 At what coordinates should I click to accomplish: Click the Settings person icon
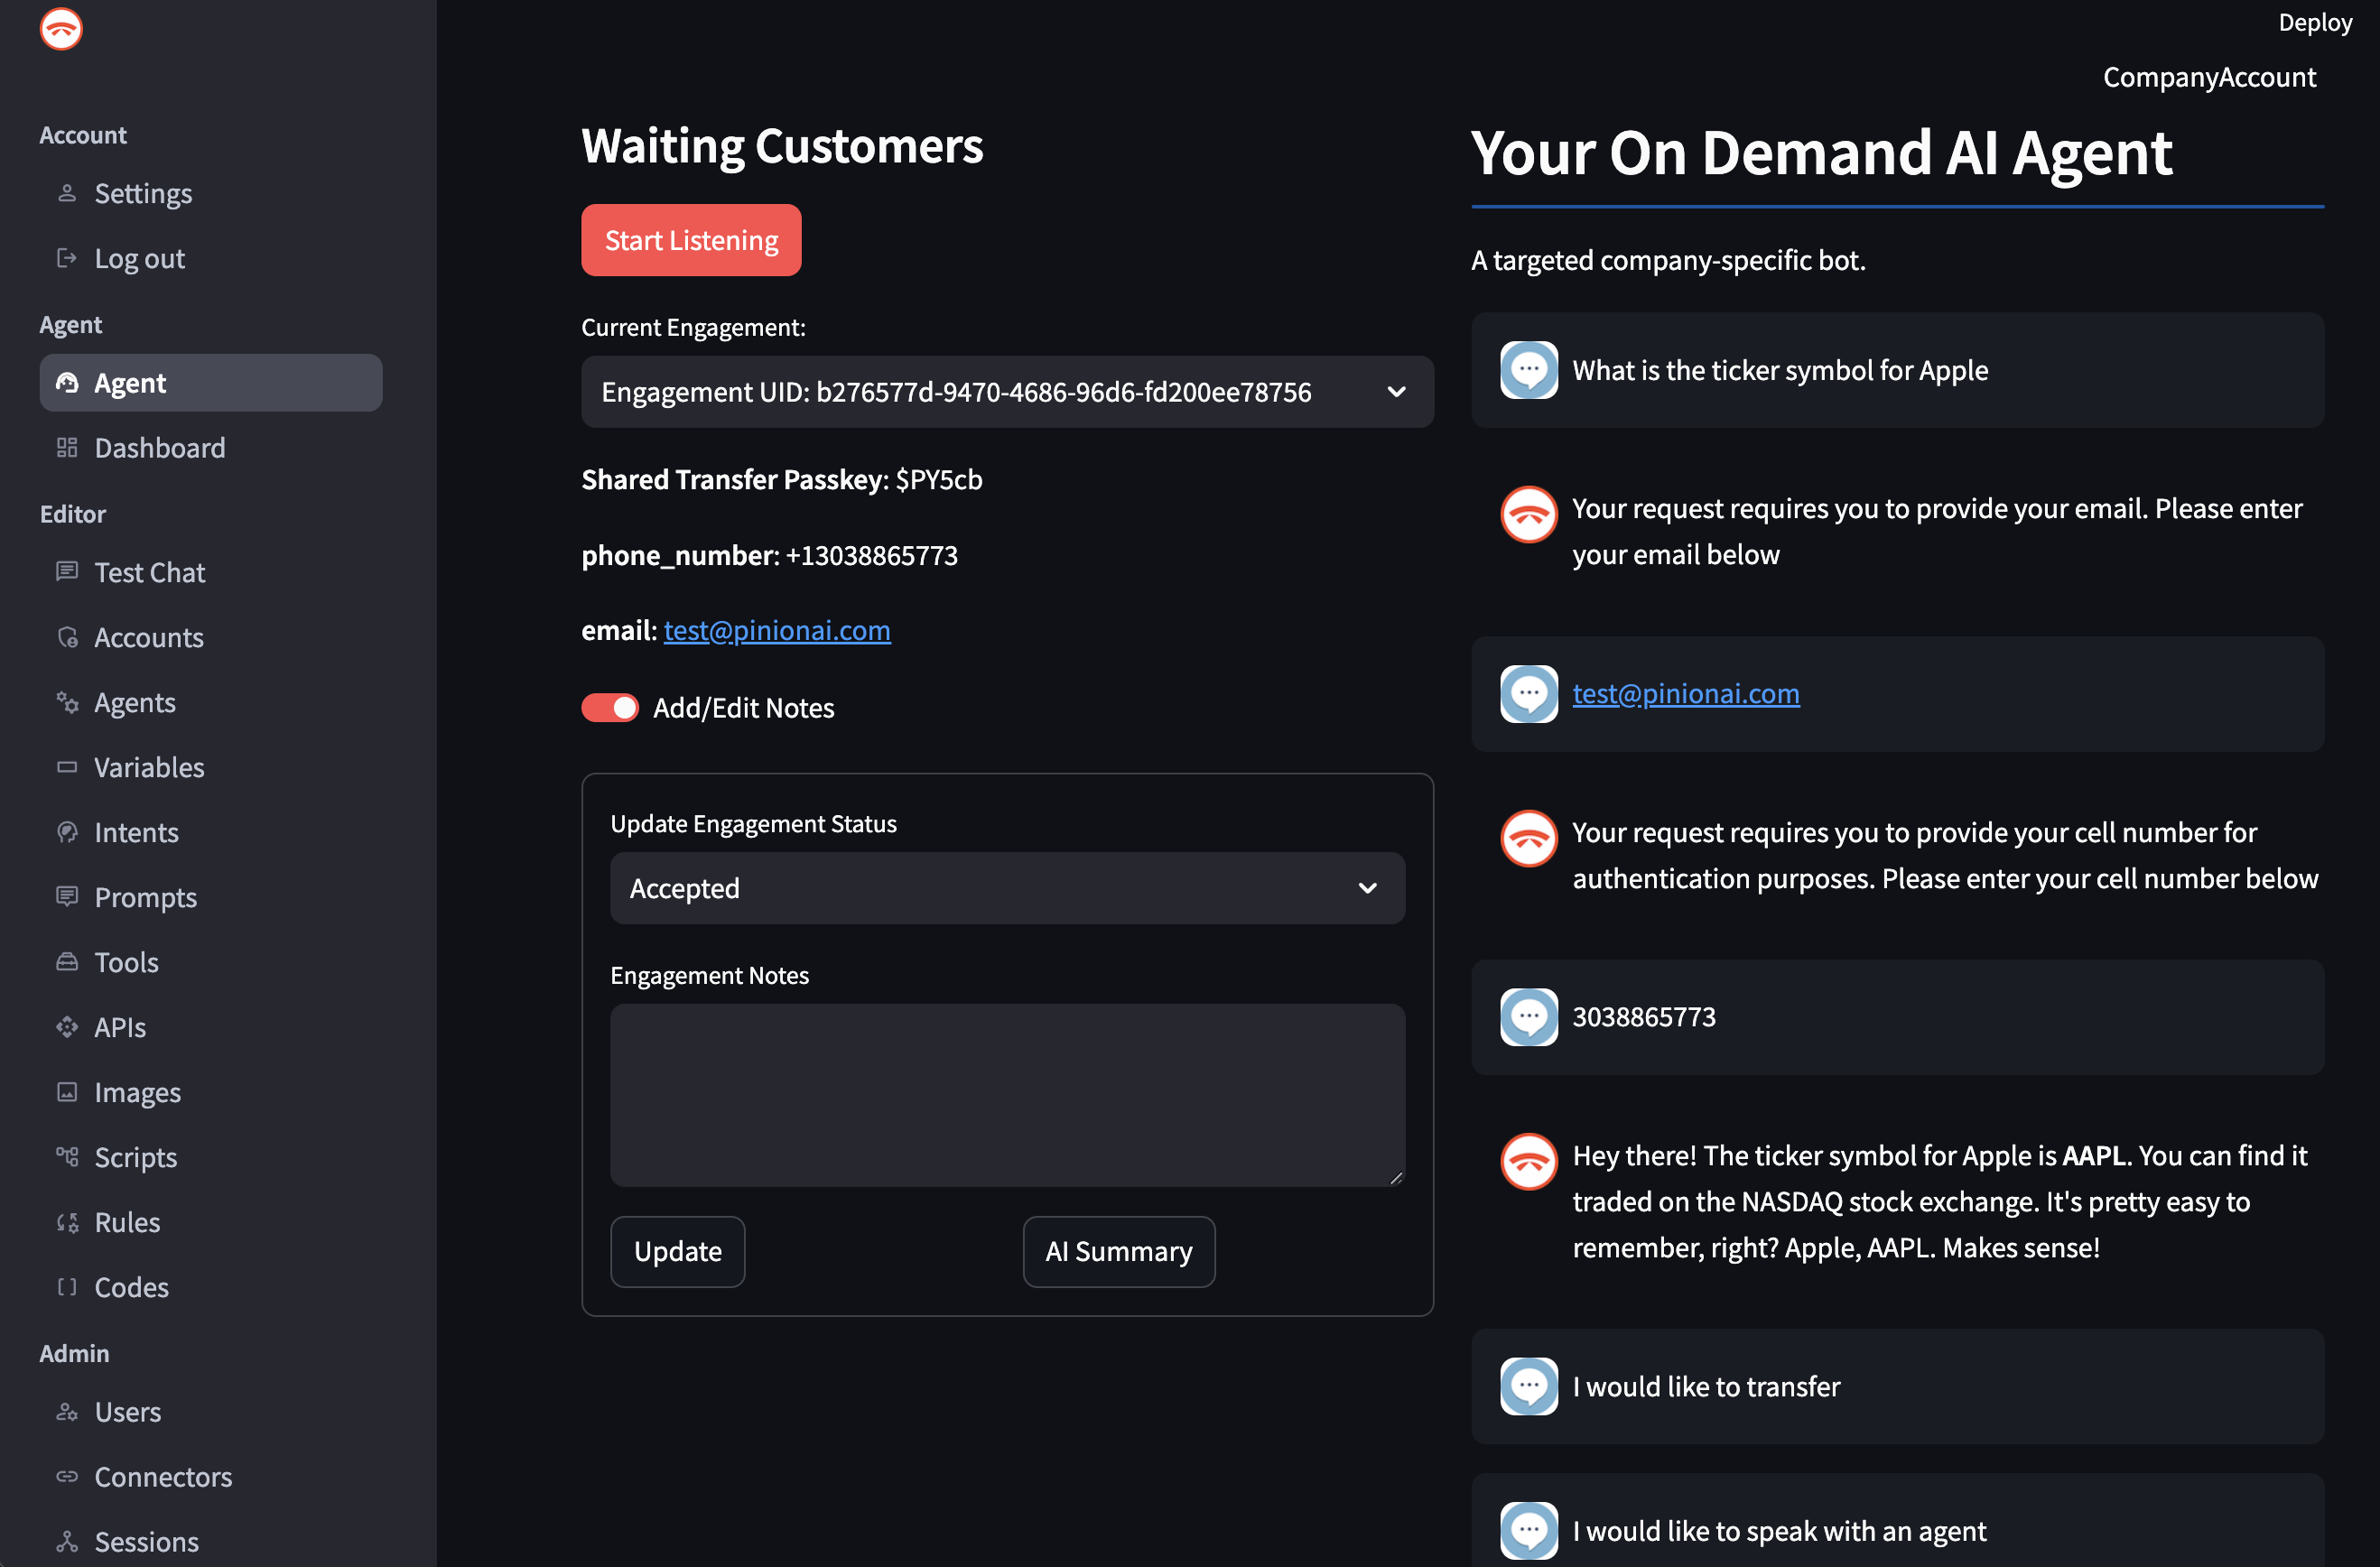[x=67, y=193]
